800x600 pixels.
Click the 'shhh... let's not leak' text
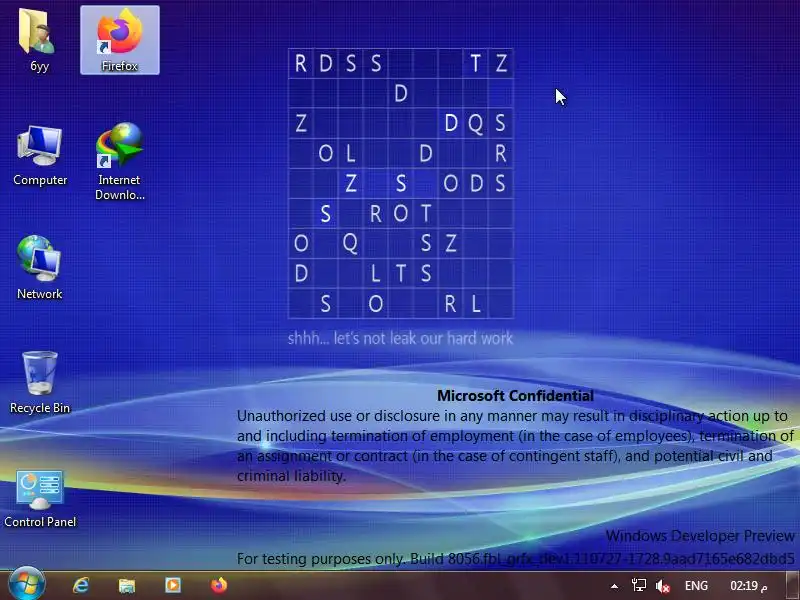pos(400,338)
